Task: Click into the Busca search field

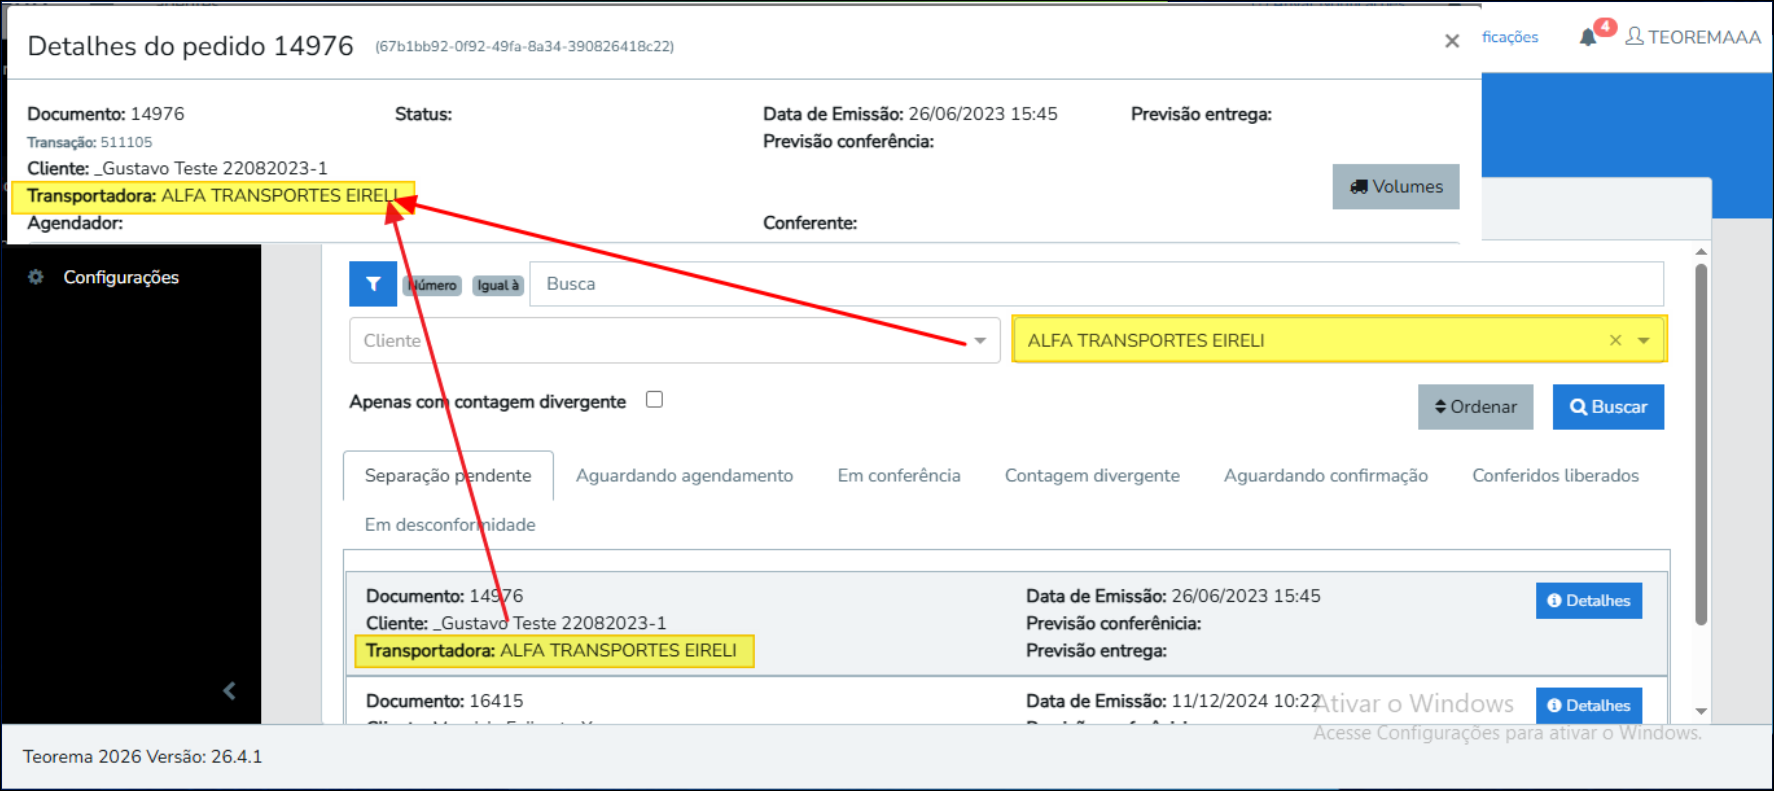Action: (x=1095, y=284)
